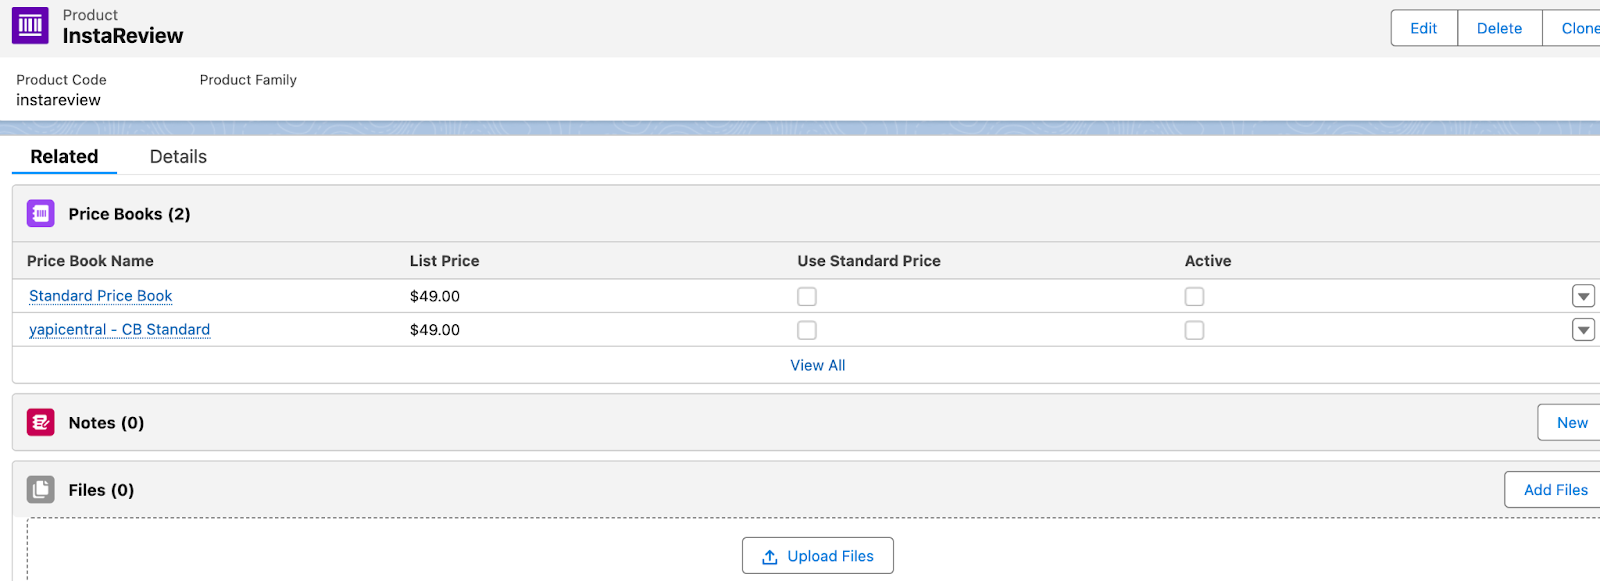
Task: Click View All under Price Books
Action: pyautogui.click(x=818, y=365)
